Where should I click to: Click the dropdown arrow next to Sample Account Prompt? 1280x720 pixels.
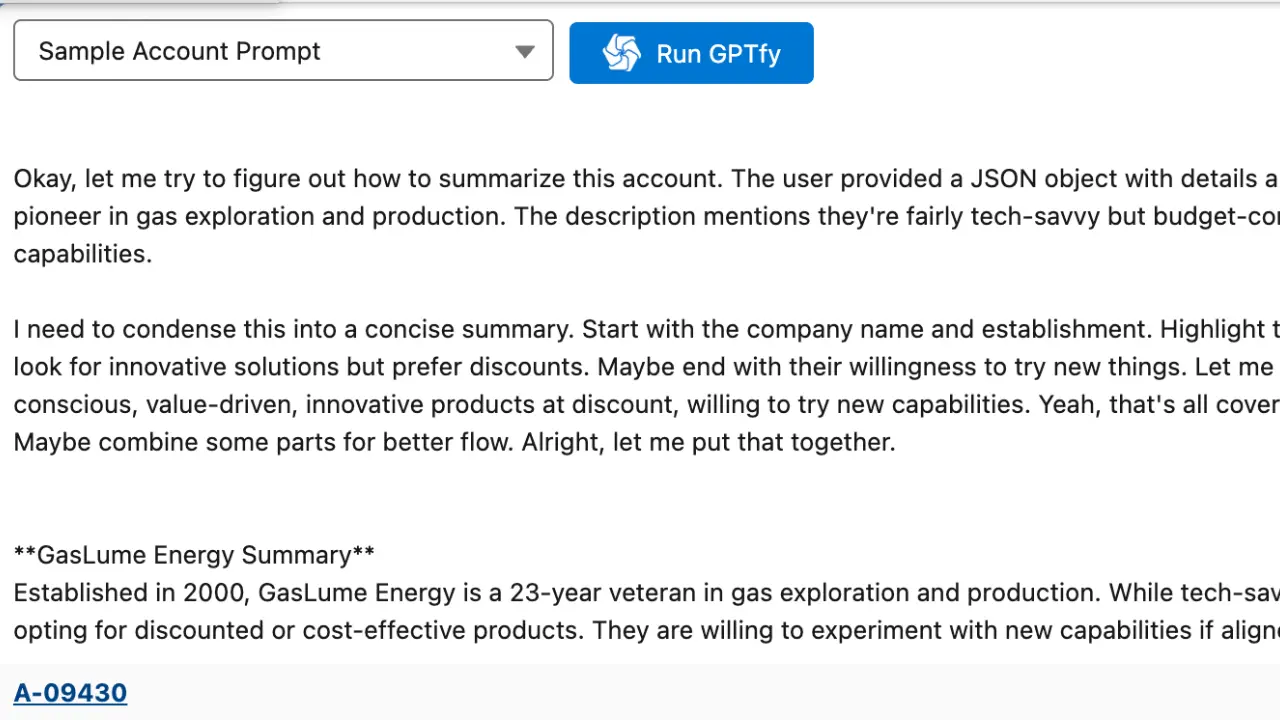pyautogui.click(x=525, y=51)
